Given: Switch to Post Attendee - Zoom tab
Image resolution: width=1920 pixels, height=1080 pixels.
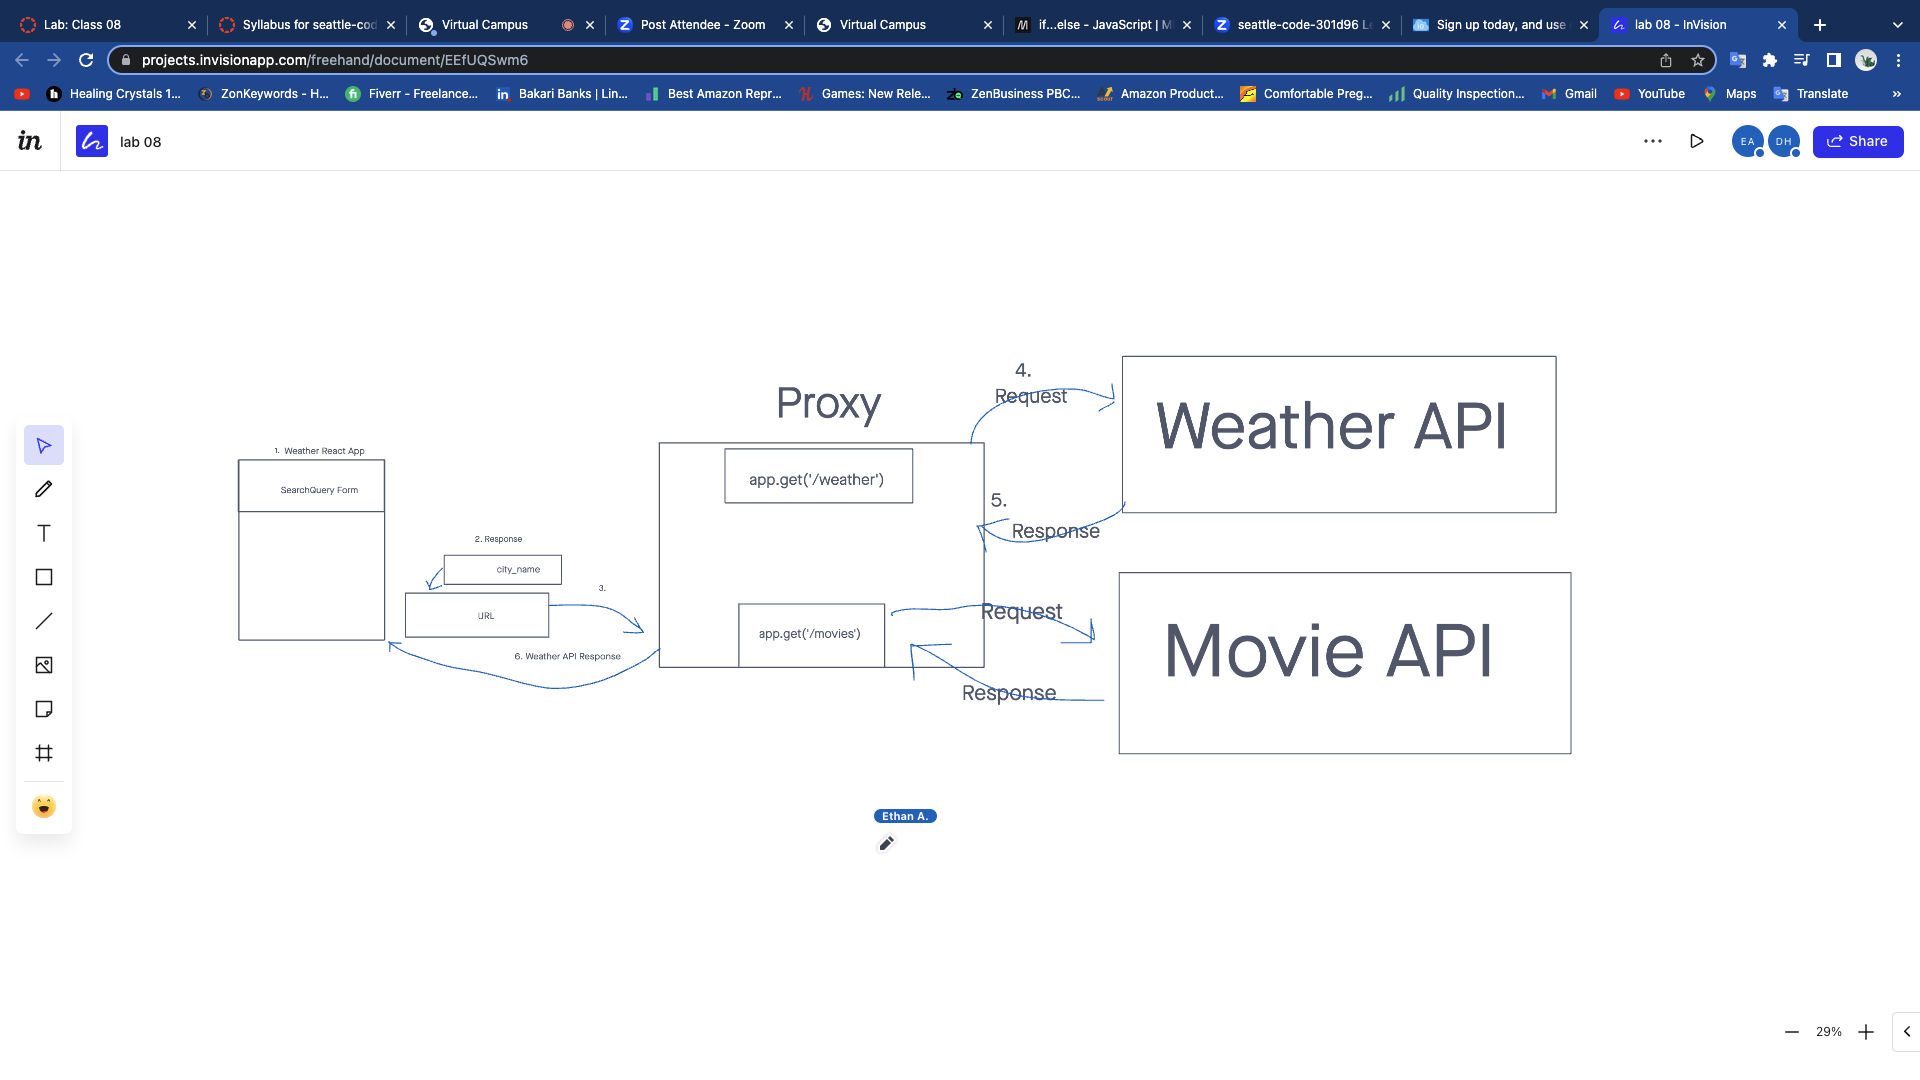Looking at the screenshot, I should click(x=702, y=25).
